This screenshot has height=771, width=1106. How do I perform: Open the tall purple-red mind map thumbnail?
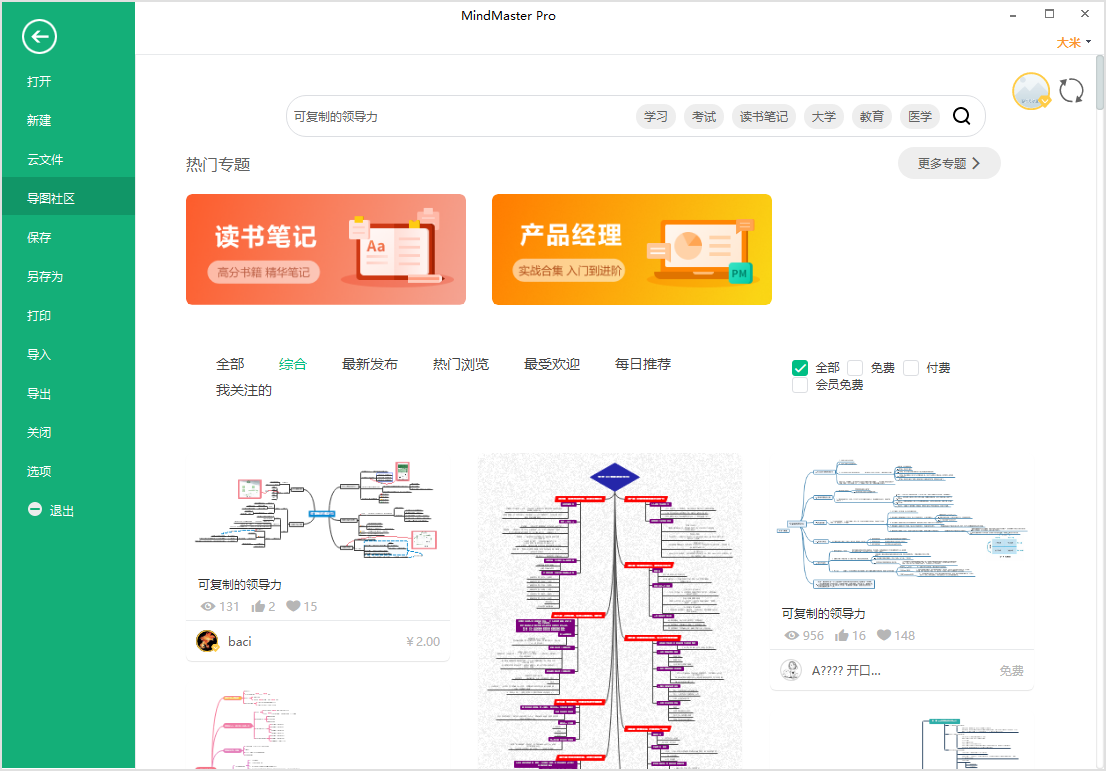[610, 611]
